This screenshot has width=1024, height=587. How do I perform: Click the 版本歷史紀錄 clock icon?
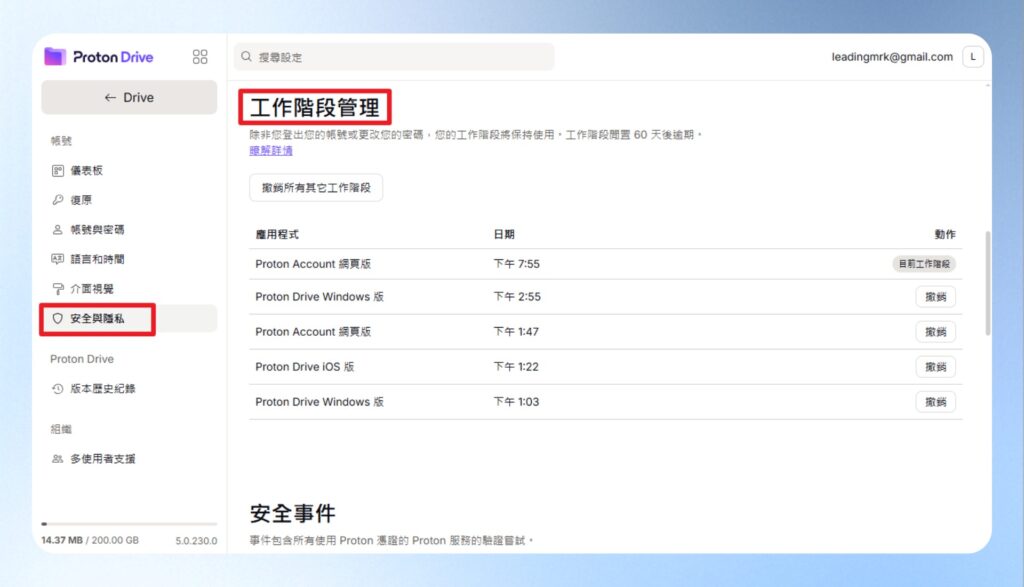(57, 389)
